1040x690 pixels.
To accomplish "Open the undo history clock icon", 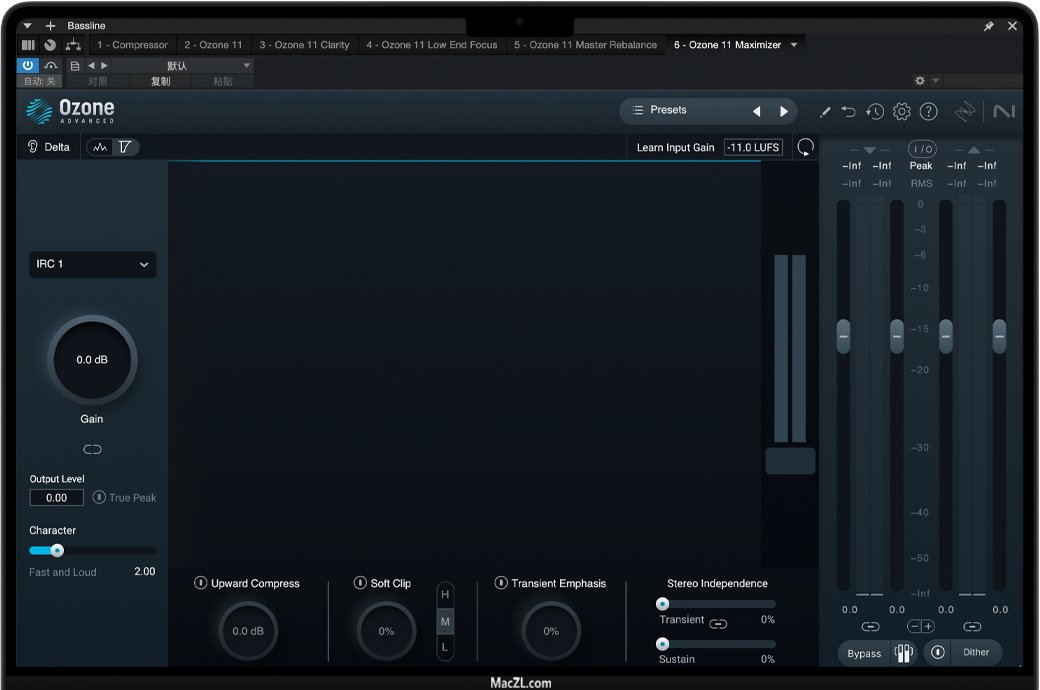I will 875,111.
